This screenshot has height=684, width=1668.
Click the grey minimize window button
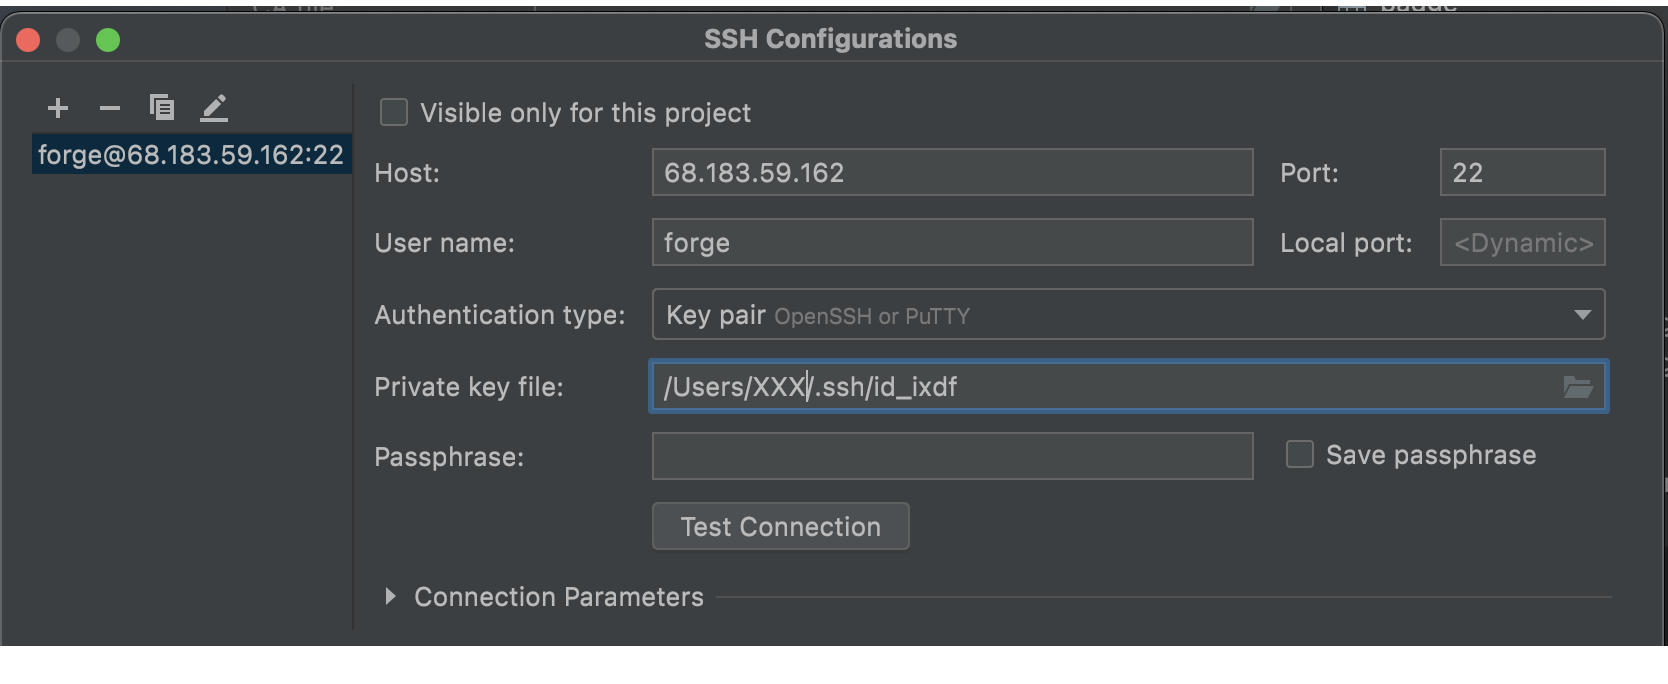click(68, 40)
